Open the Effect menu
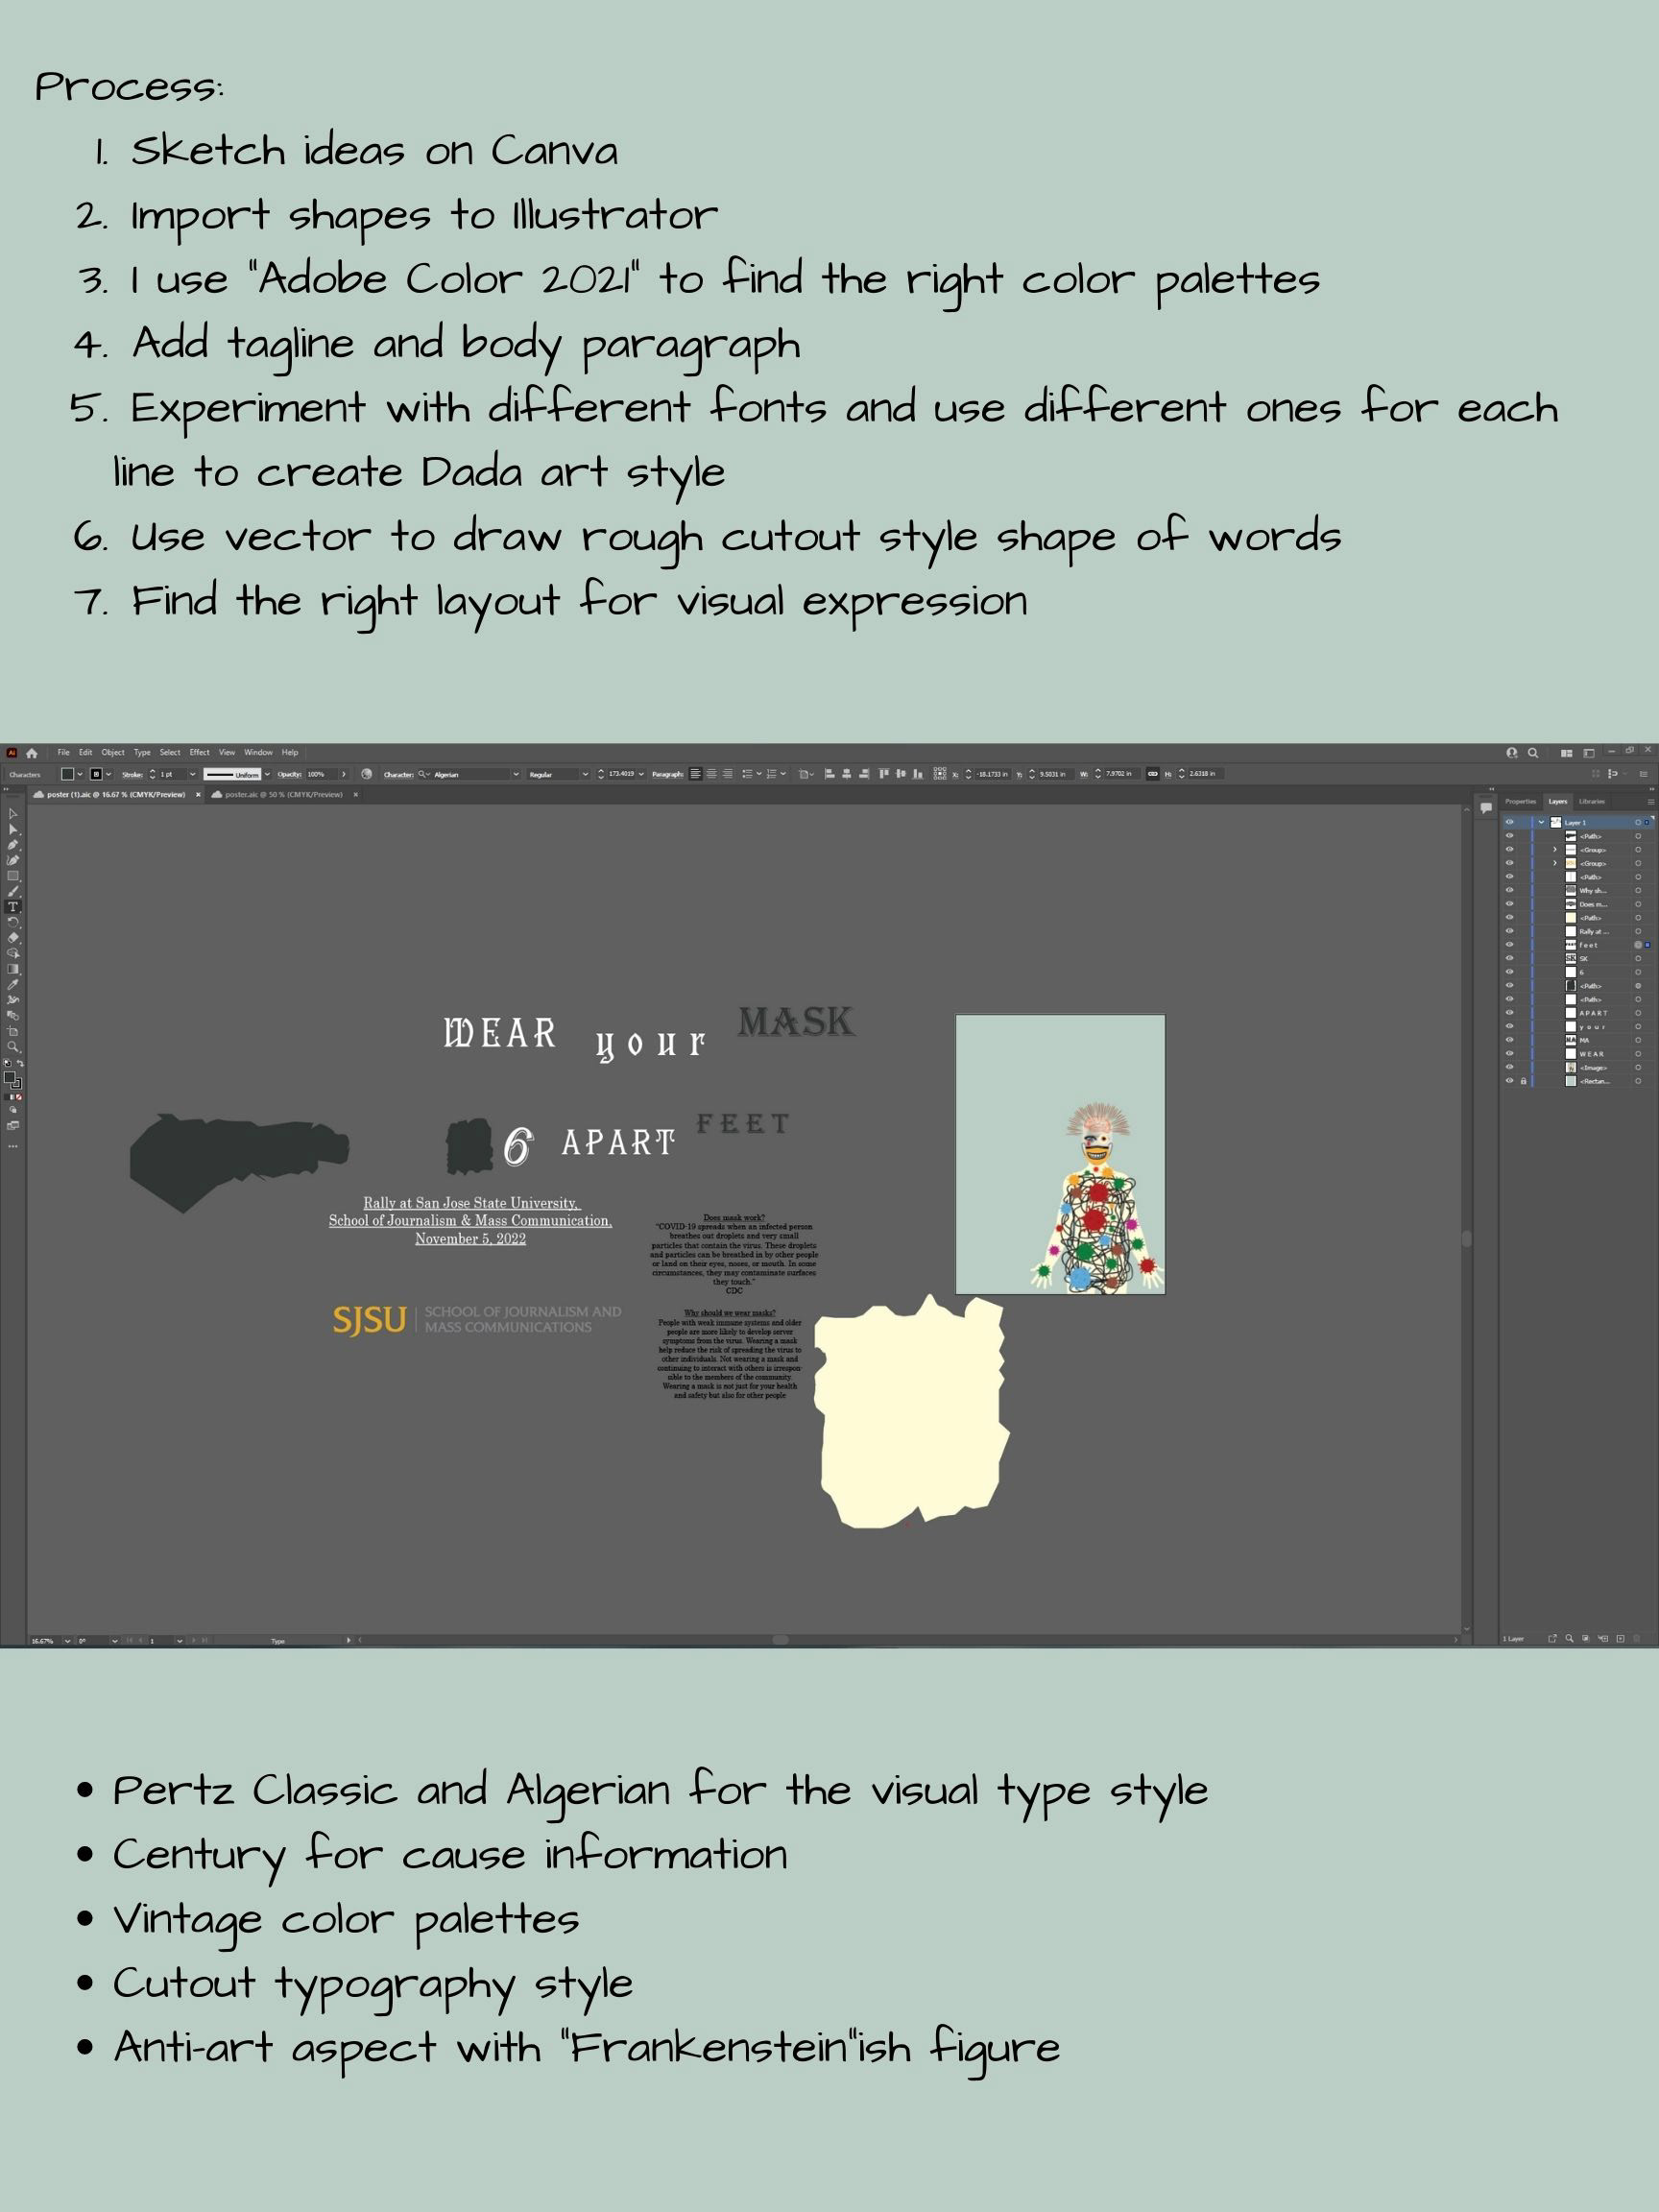 click(198, 753)
